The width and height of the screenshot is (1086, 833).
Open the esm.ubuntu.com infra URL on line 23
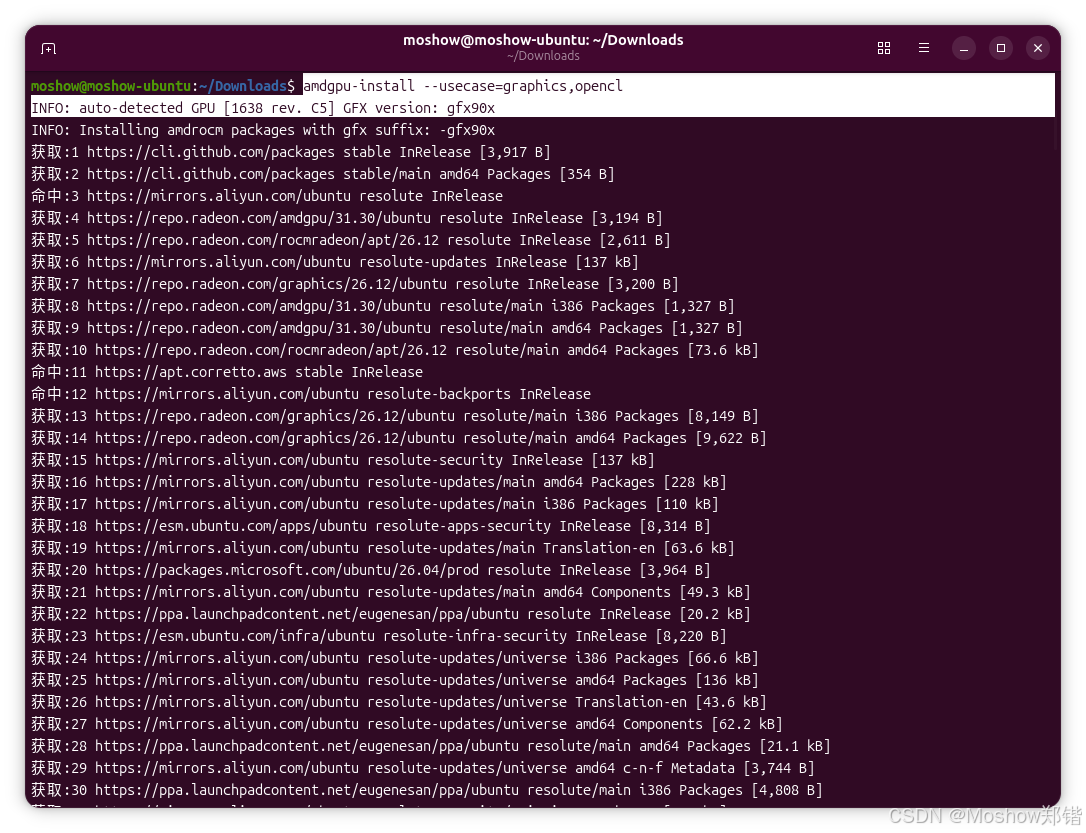[x=235, y=636]
